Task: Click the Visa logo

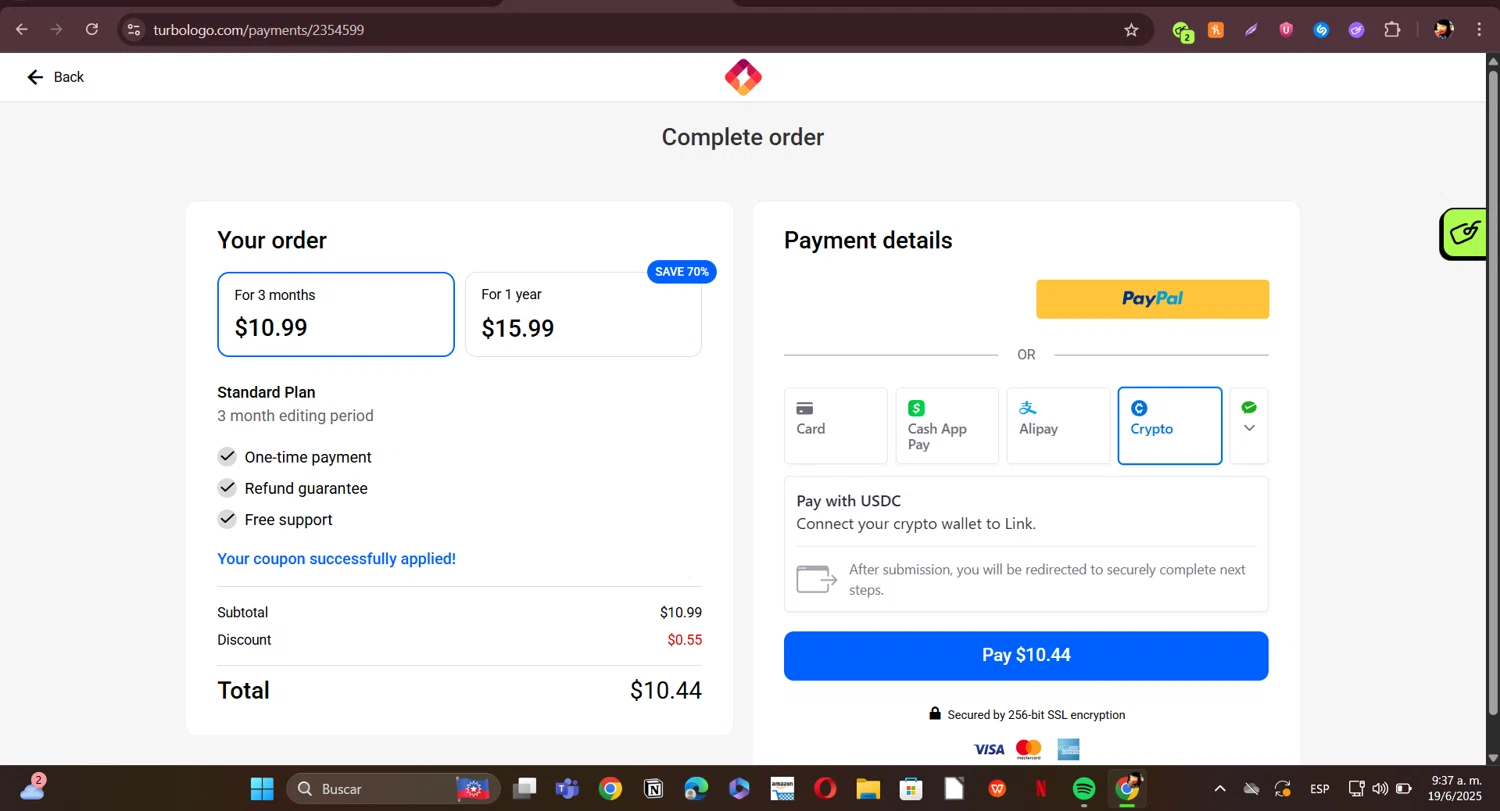Action: click(989, 750)
